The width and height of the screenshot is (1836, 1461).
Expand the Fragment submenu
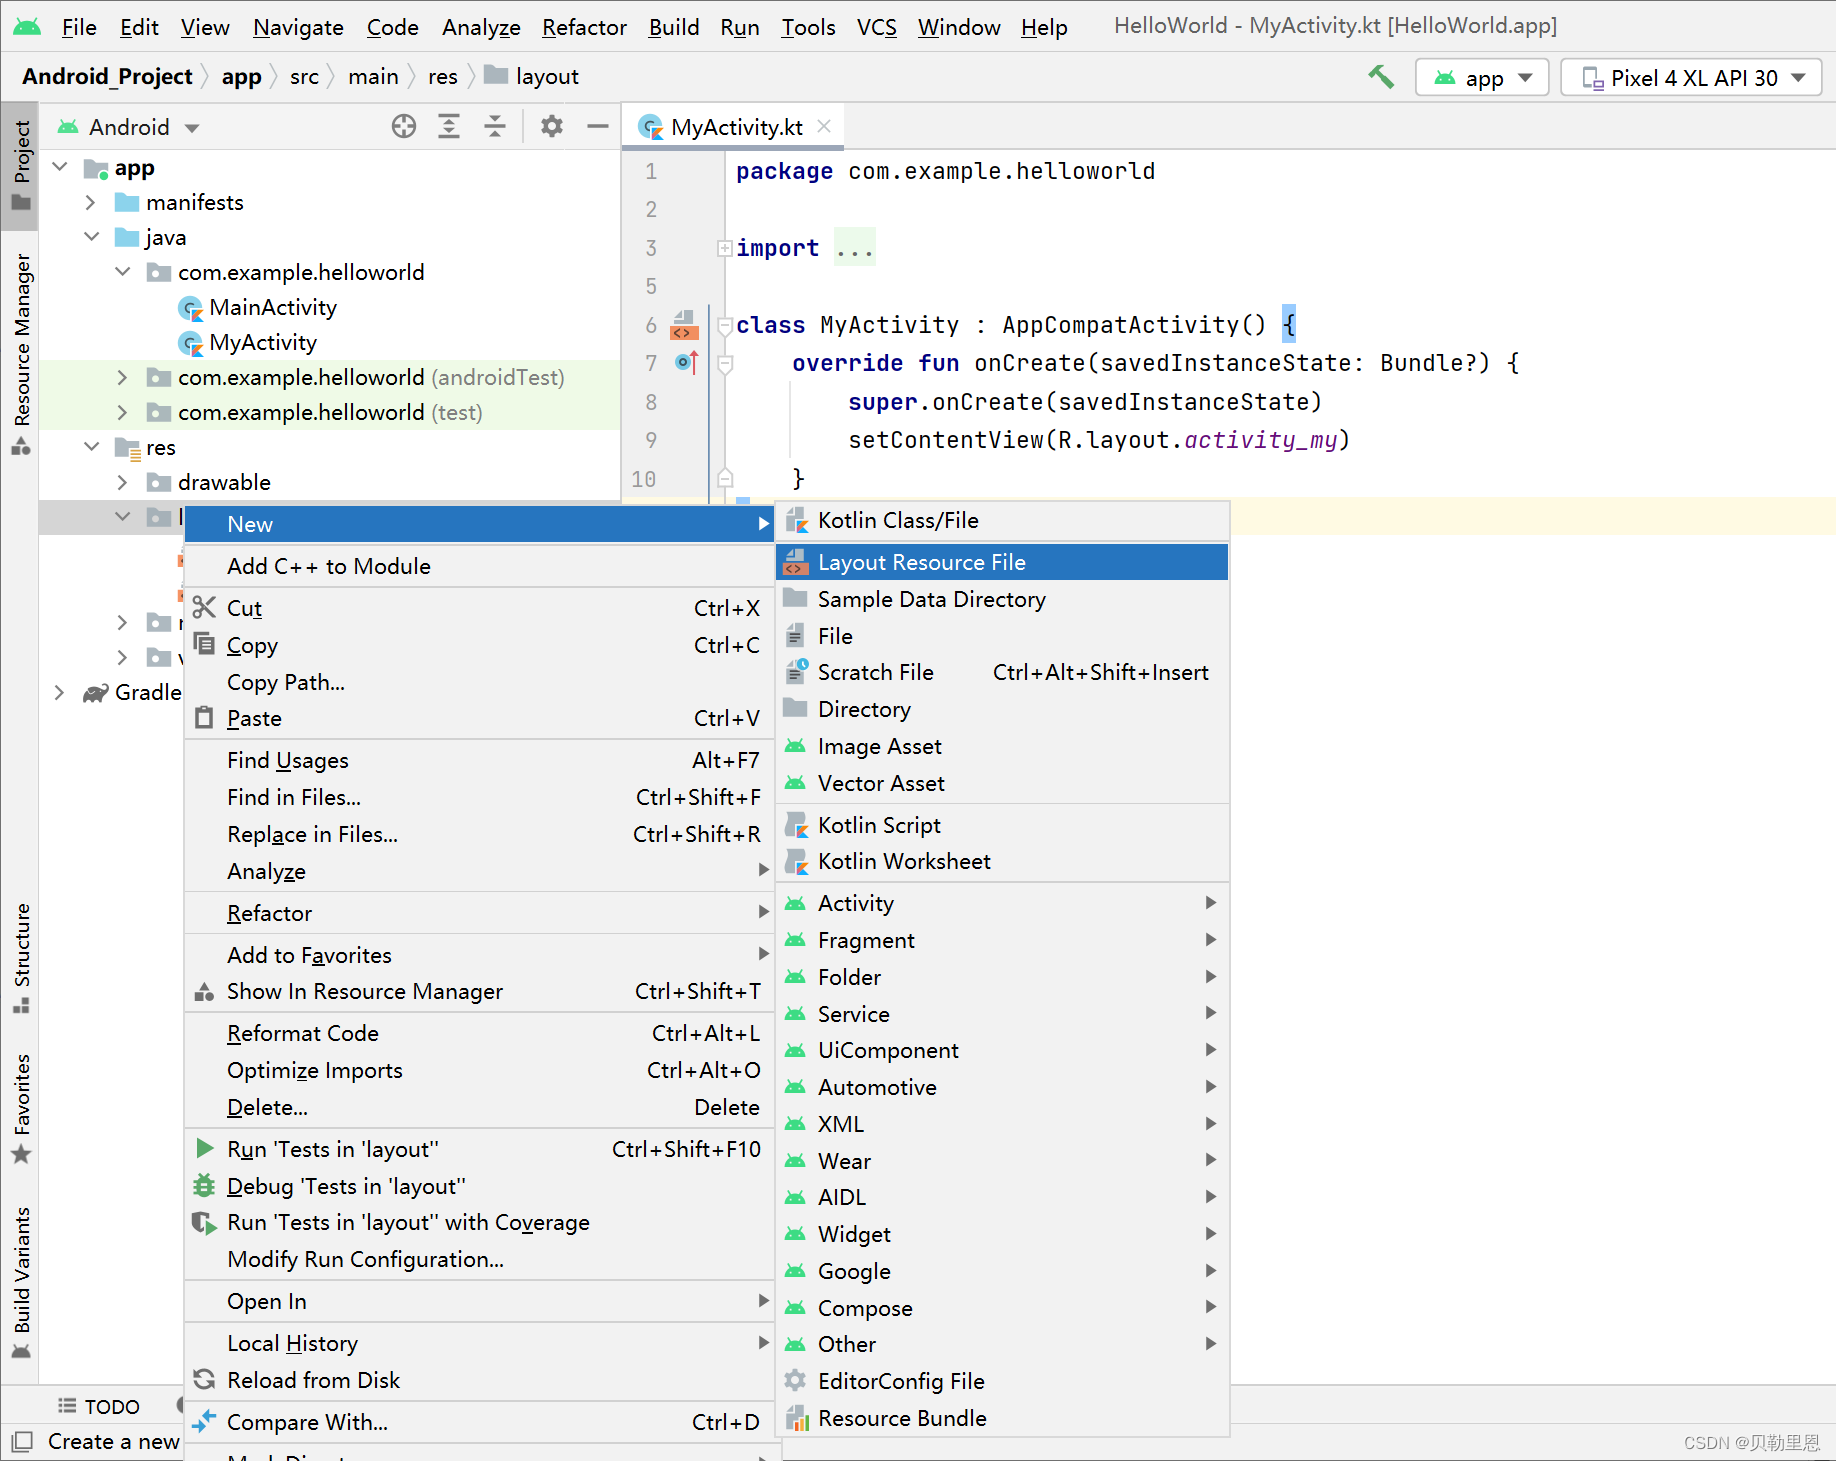[x=1003, y=940]
